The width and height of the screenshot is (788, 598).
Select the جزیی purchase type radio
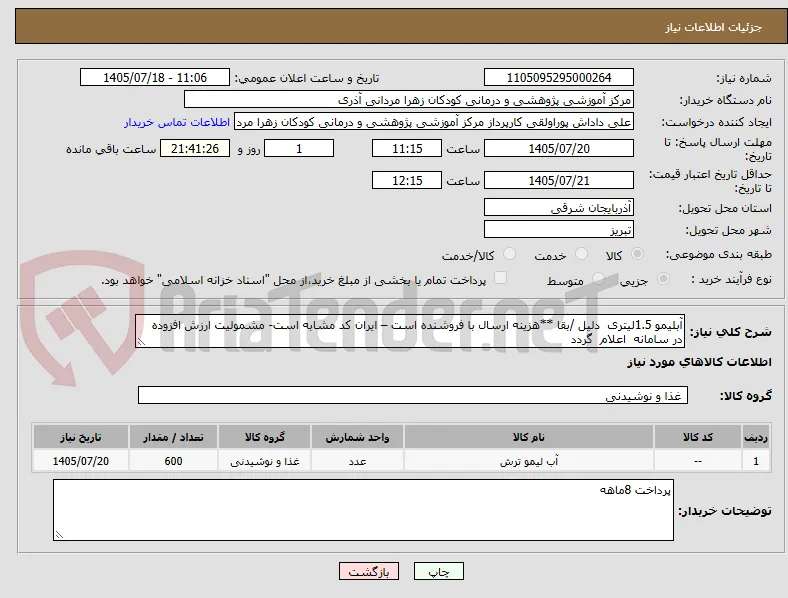coord(663,278)
